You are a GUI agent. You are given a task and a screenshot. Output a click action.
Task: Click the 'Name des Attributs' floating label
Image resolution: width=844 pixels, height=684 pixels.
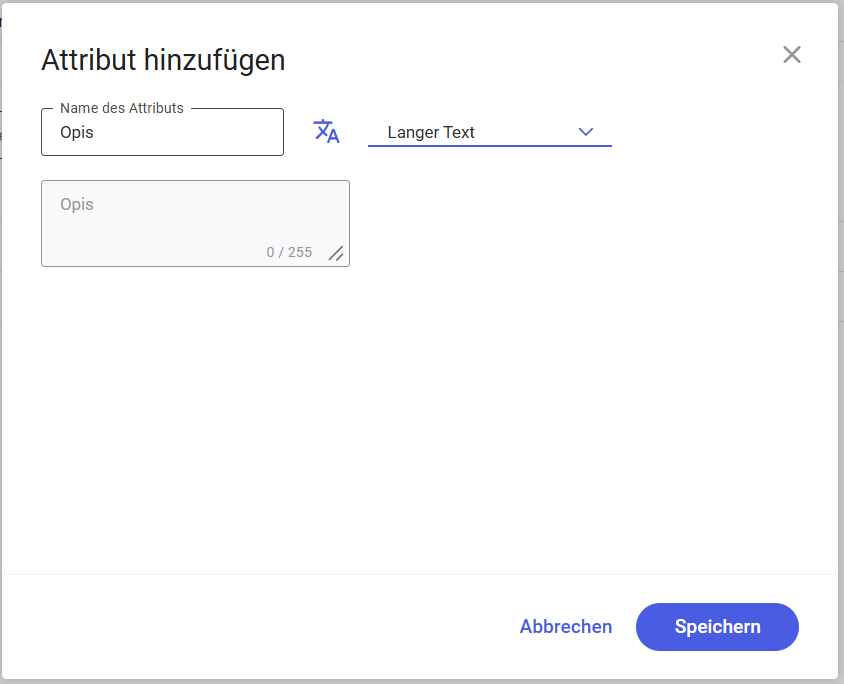122,108
